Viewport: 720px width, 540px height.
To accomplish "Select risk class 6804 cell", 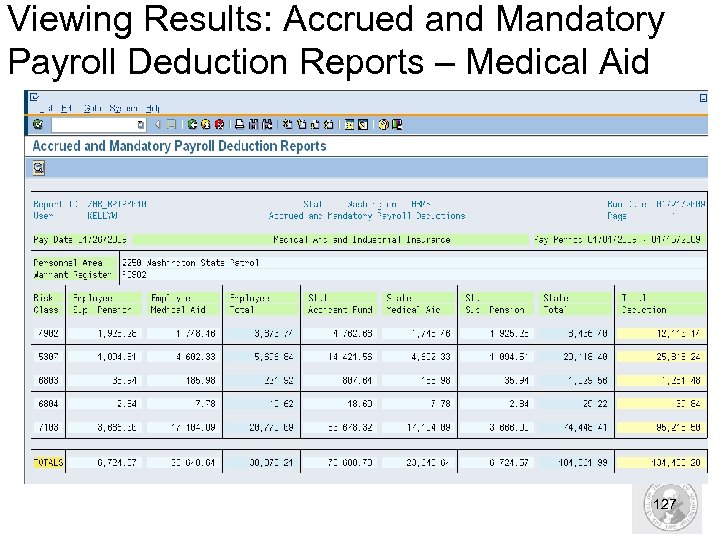I will click(48, 404).
